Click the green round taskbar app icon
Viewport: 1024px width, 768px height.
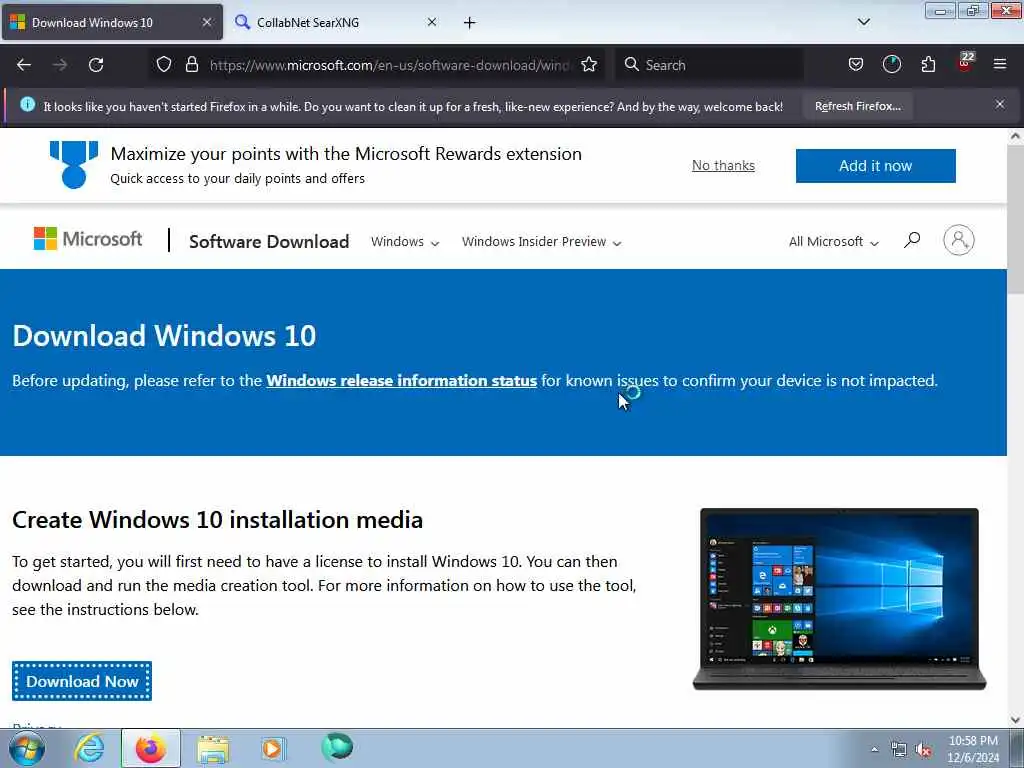tap(337, 747)
